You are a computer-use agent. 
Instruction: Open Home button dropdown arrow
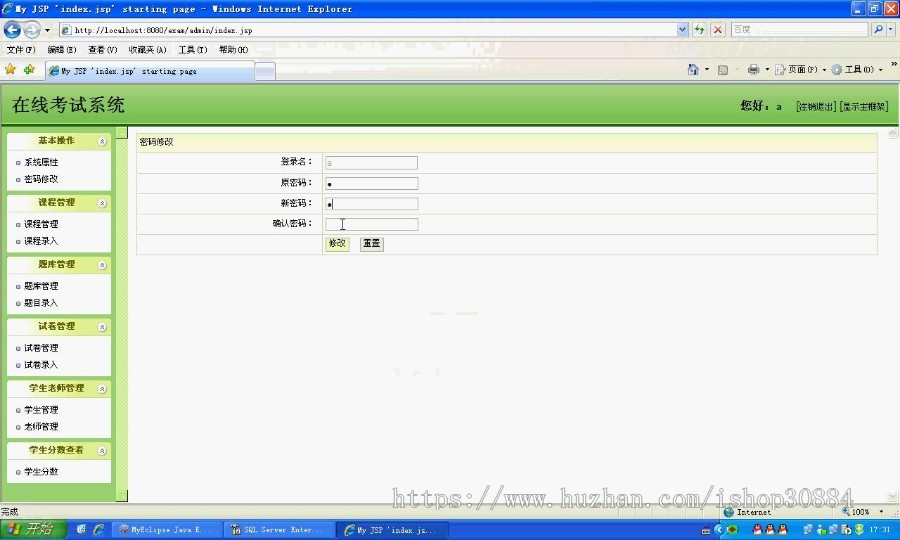(707, 69)
